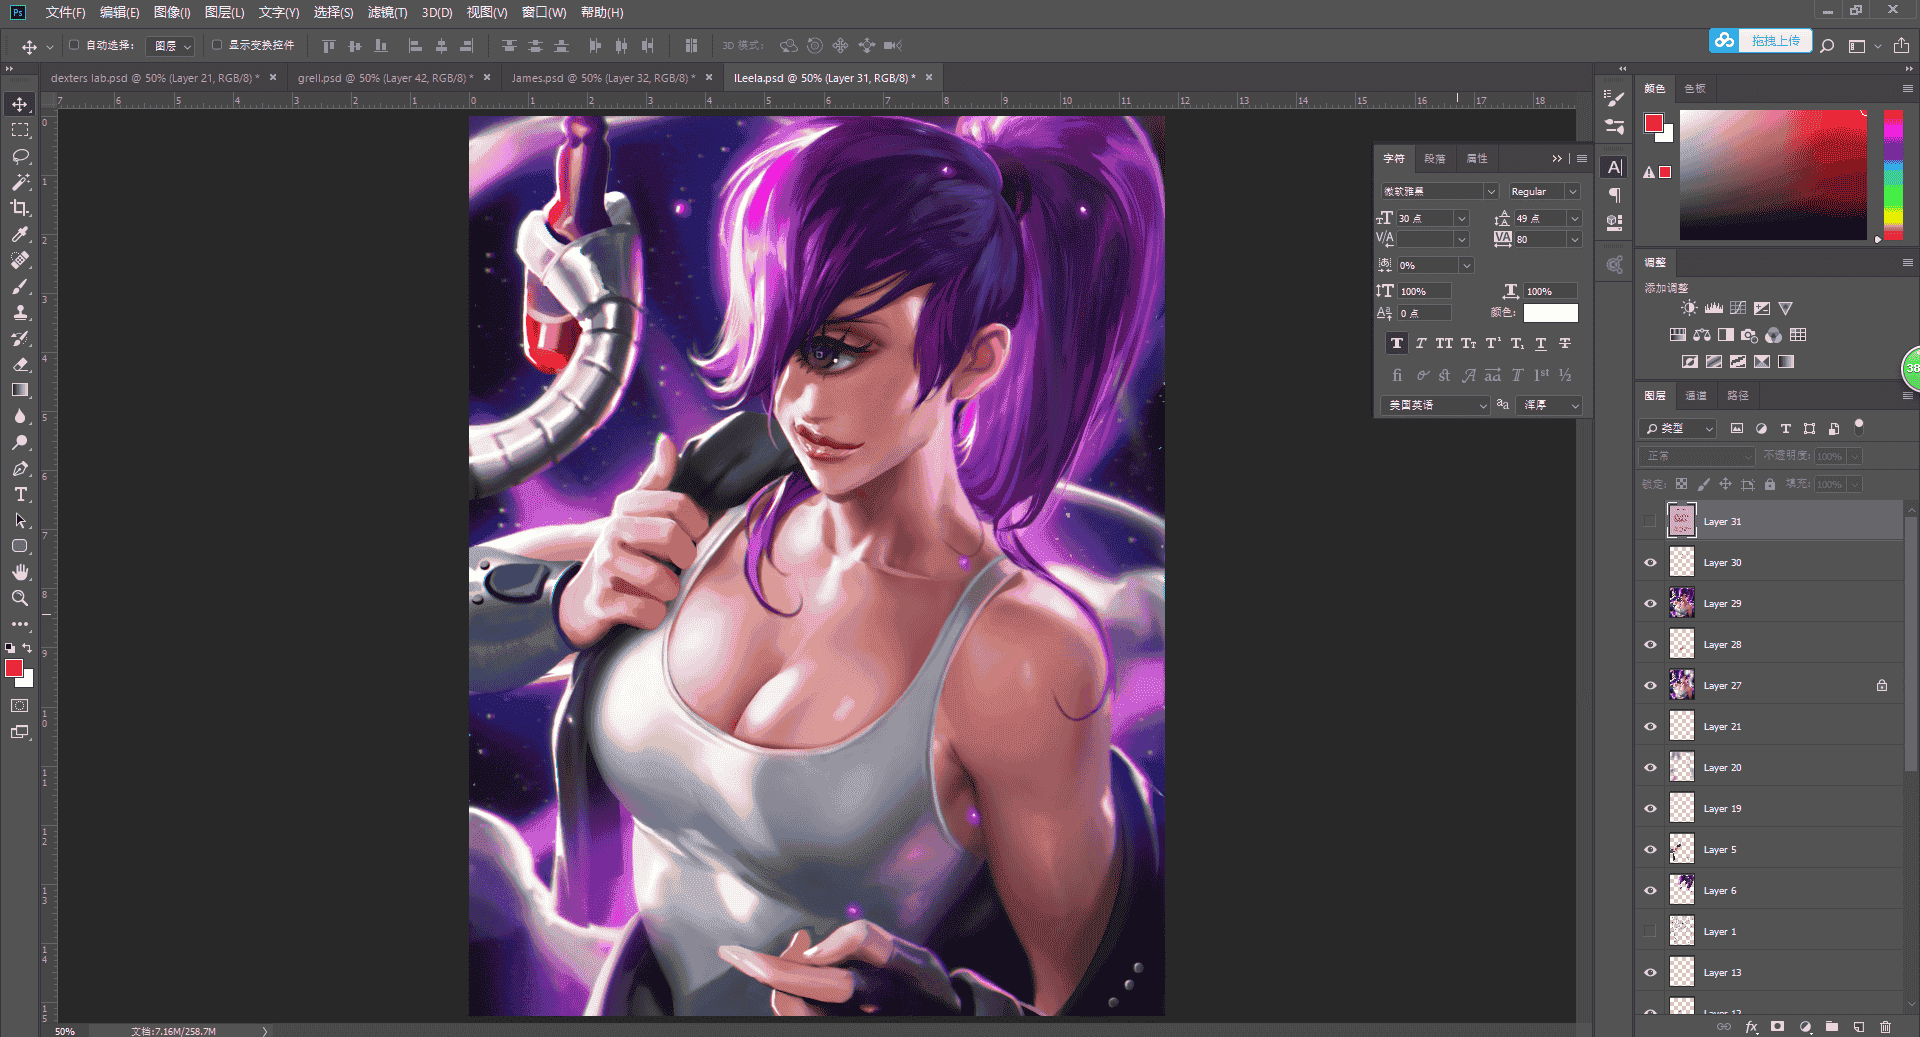Click the Brightness/Contrast adjustment icon
Viewport: 1920px width, 1037px height.
(x=1689, y=308)
